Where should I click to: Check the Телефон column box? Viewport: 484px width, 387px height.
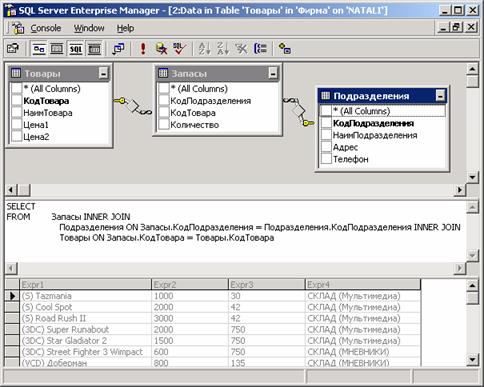[326, 159]
